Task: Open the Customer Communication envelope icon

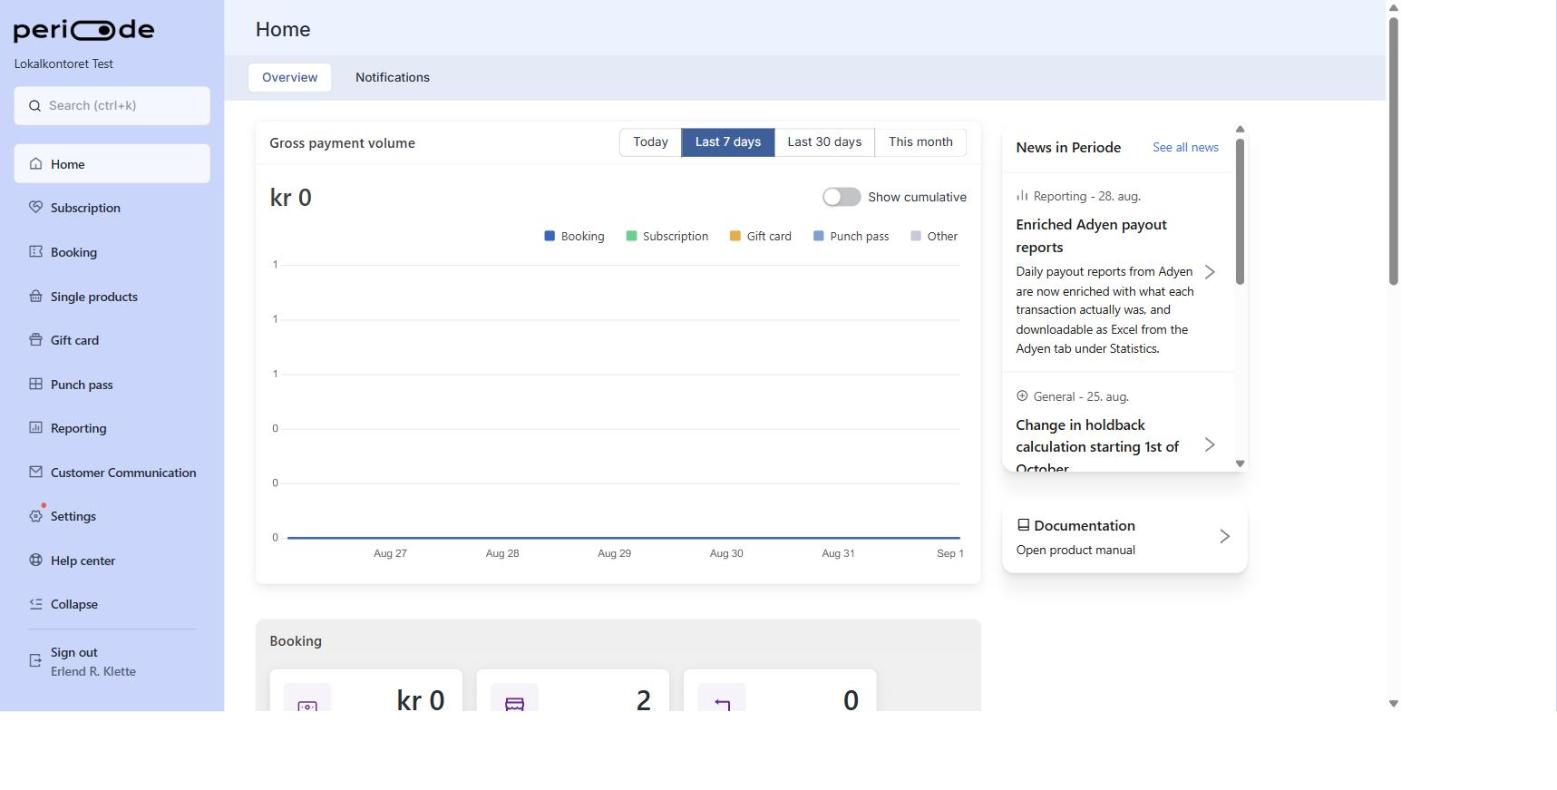Action: pos(36,472)
